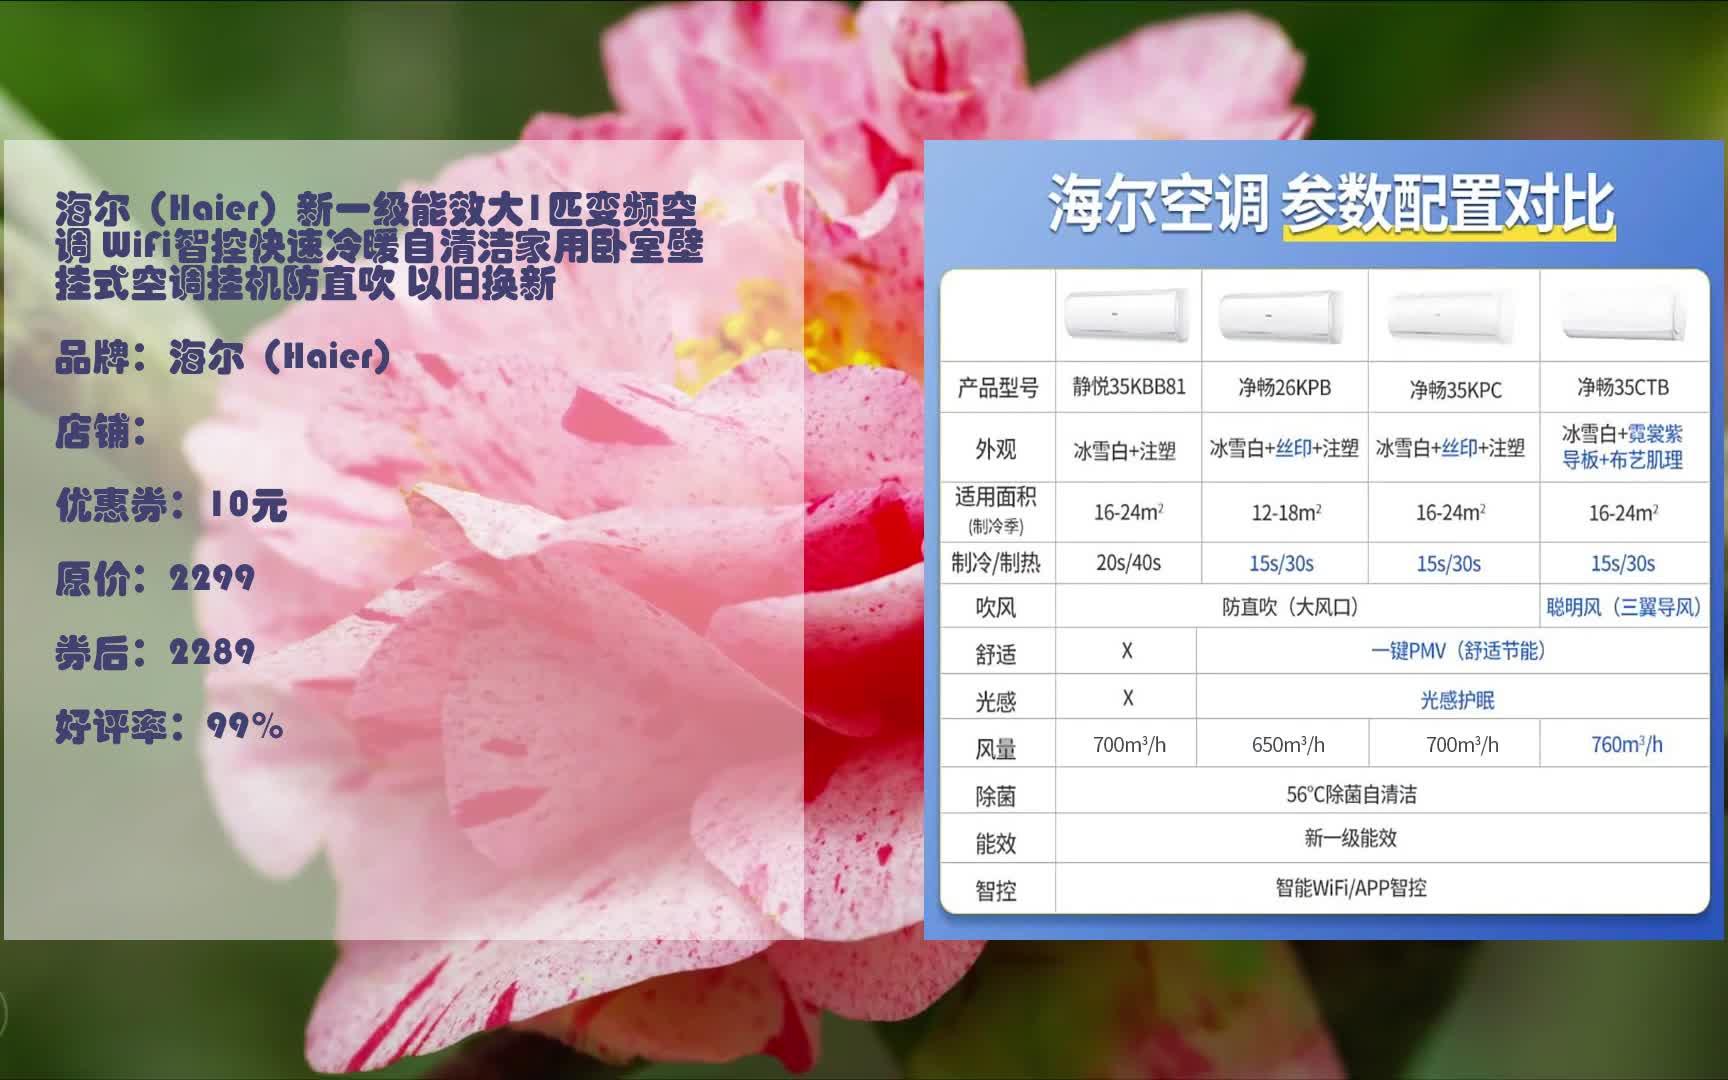
Task: Click the 冰雪白+霓裳紫导板+布艺肌理 cell
Action: coord(1623,447)
